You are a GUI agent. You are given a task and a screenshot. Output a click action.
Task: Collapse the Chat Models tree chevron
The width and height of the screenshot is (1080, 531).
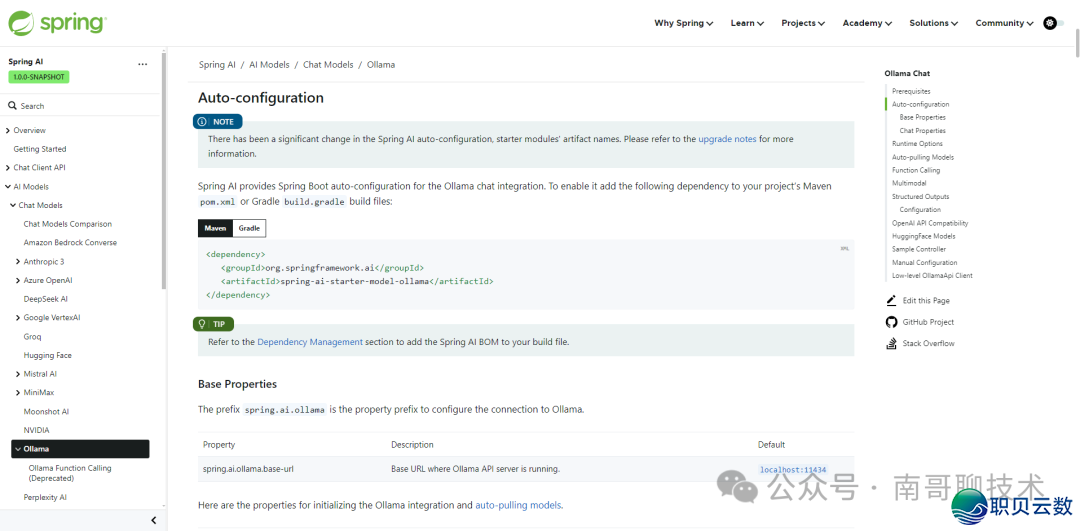[12, 205]
